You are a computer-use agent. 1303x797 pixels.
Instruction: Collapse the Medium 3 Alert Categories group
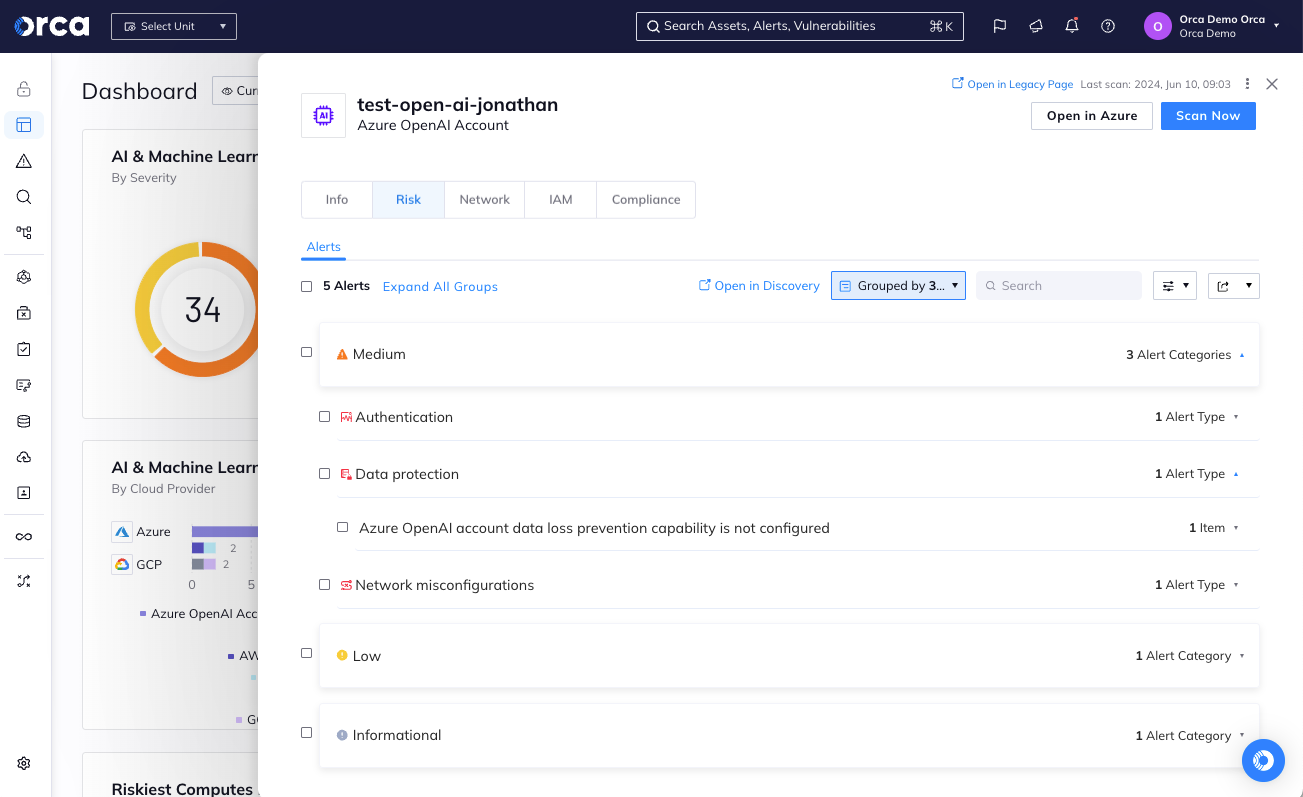tap(1242, 355)
